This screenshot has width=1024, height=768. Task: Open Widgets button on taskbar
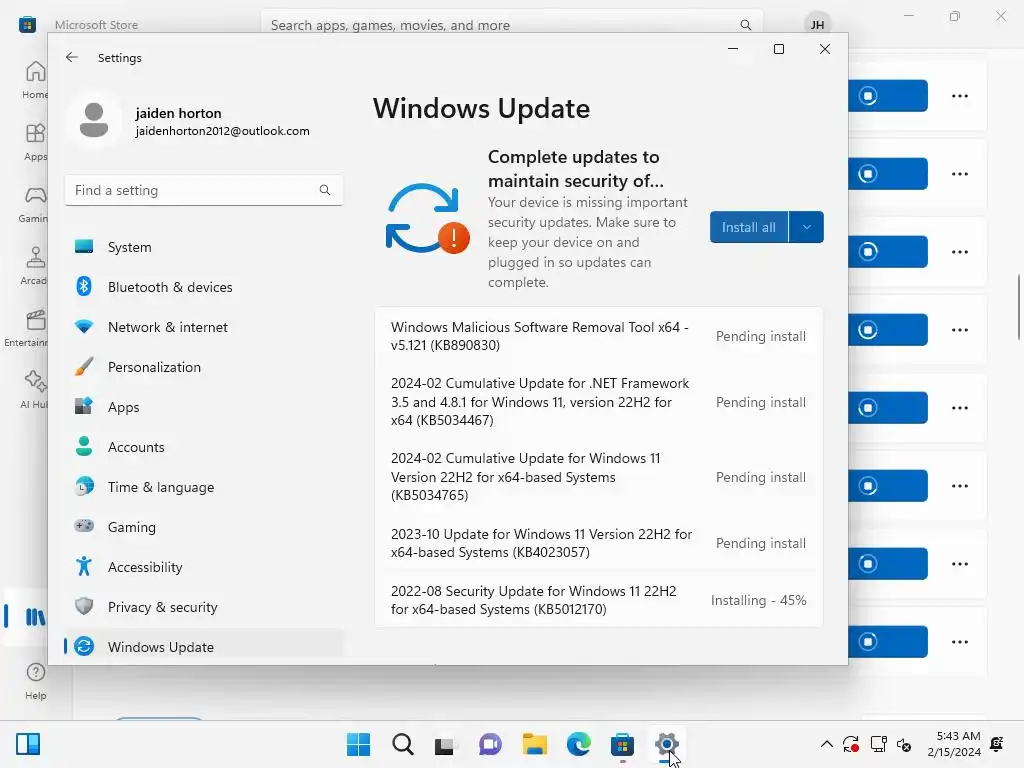(28, 744)
